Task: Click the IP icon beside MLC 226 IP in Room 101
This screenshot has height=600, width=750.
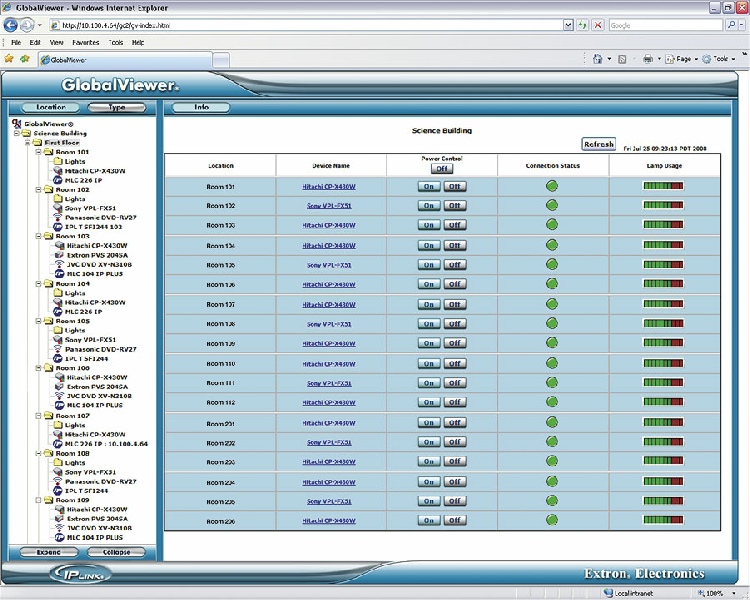Action: [57, 180]
